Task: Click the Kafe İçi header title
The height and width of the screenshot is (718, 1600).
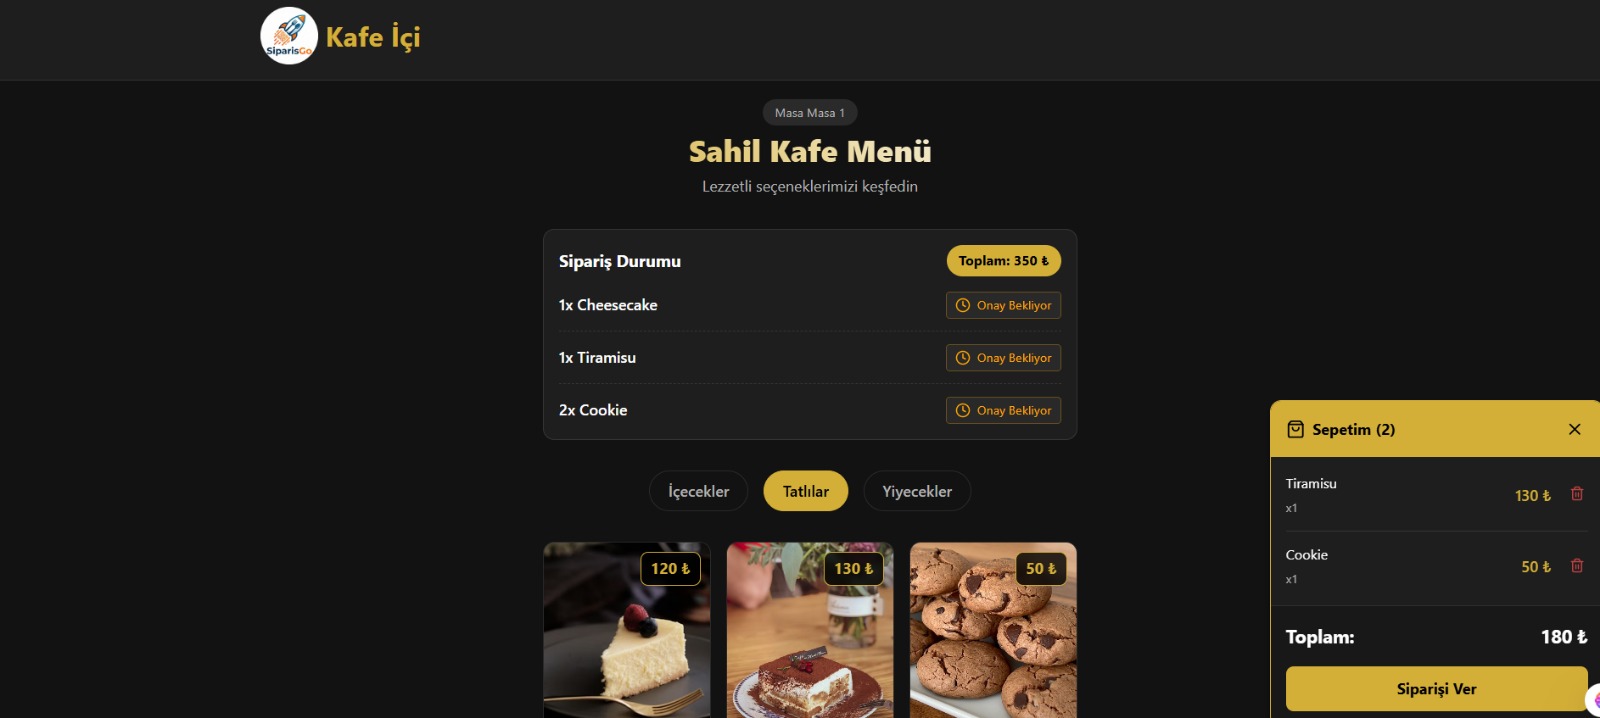Action: pyautogui.click(x=373, y=37)
